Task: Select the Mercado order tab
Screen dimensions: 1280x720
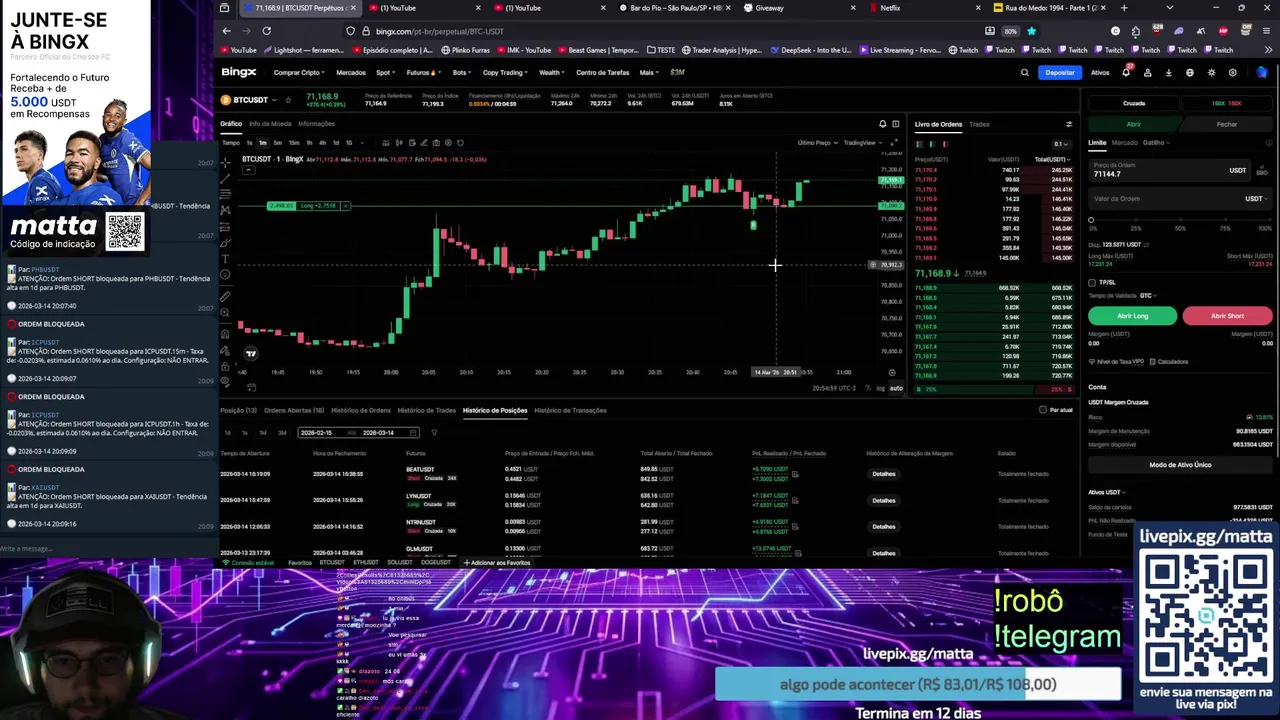Action: coord(1124,142)
